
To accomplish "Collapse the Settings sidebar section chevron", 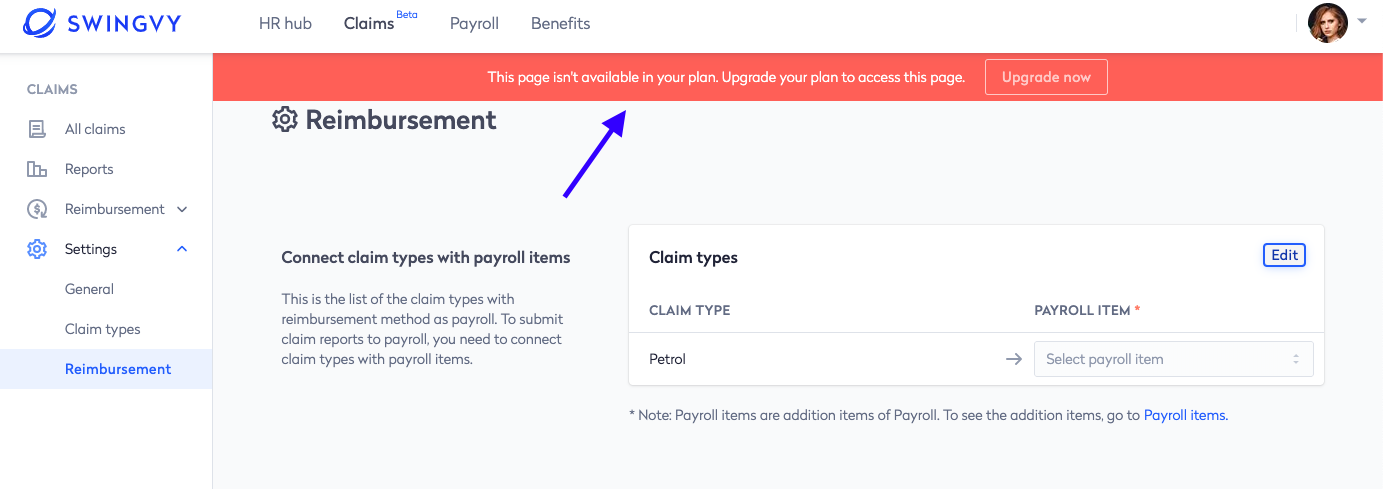I will [182, 249].
